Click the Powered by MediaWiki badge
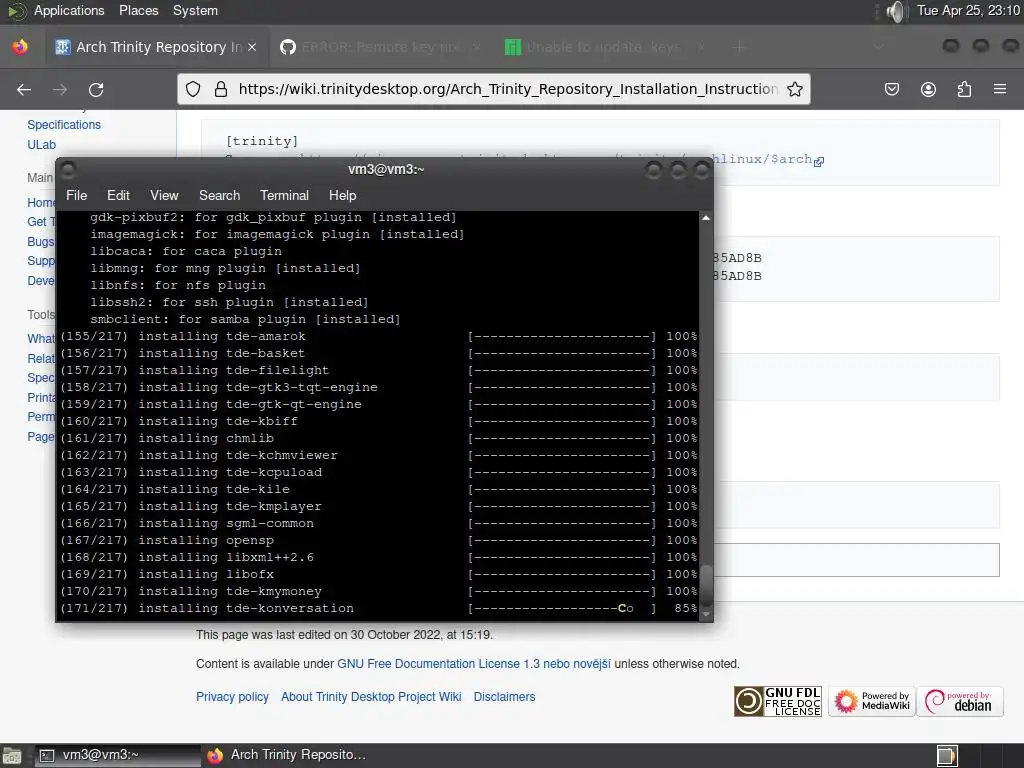 tap(872, 702)
